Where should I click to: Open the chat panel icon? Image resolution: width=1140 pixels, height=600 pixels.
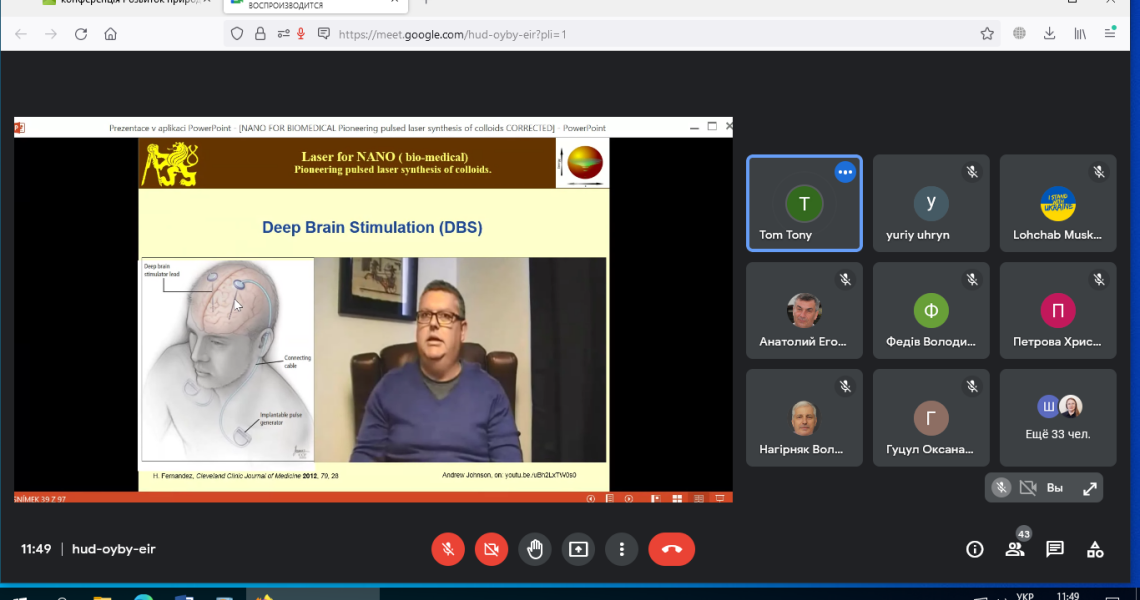point(1055,550)
